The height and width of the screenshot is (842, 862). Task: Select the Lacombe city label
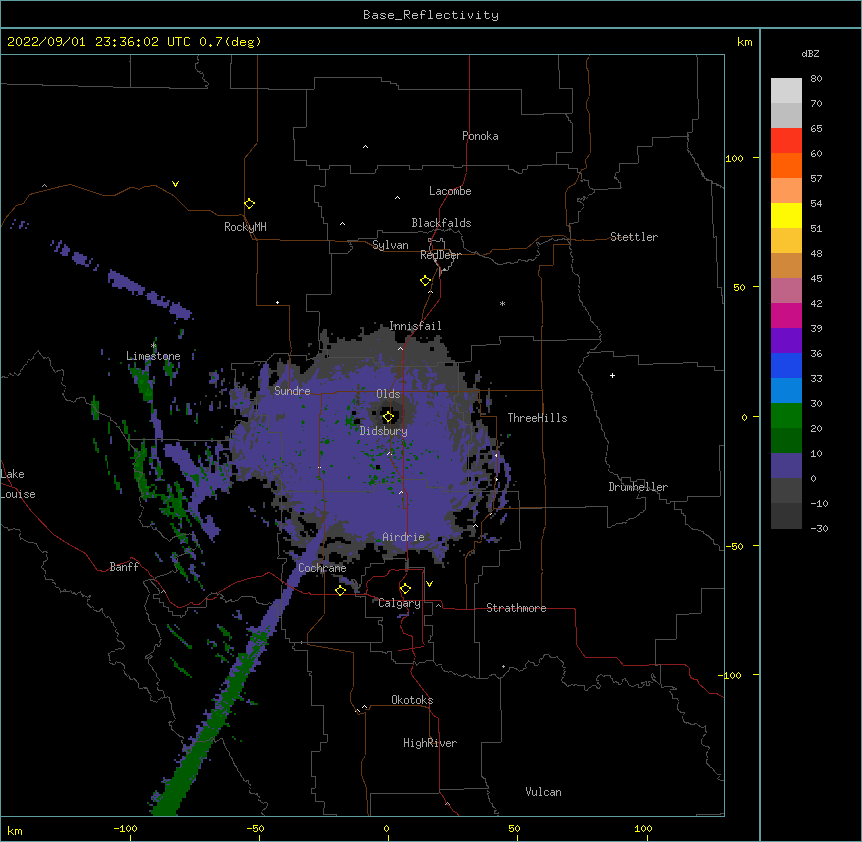[450, 191]
